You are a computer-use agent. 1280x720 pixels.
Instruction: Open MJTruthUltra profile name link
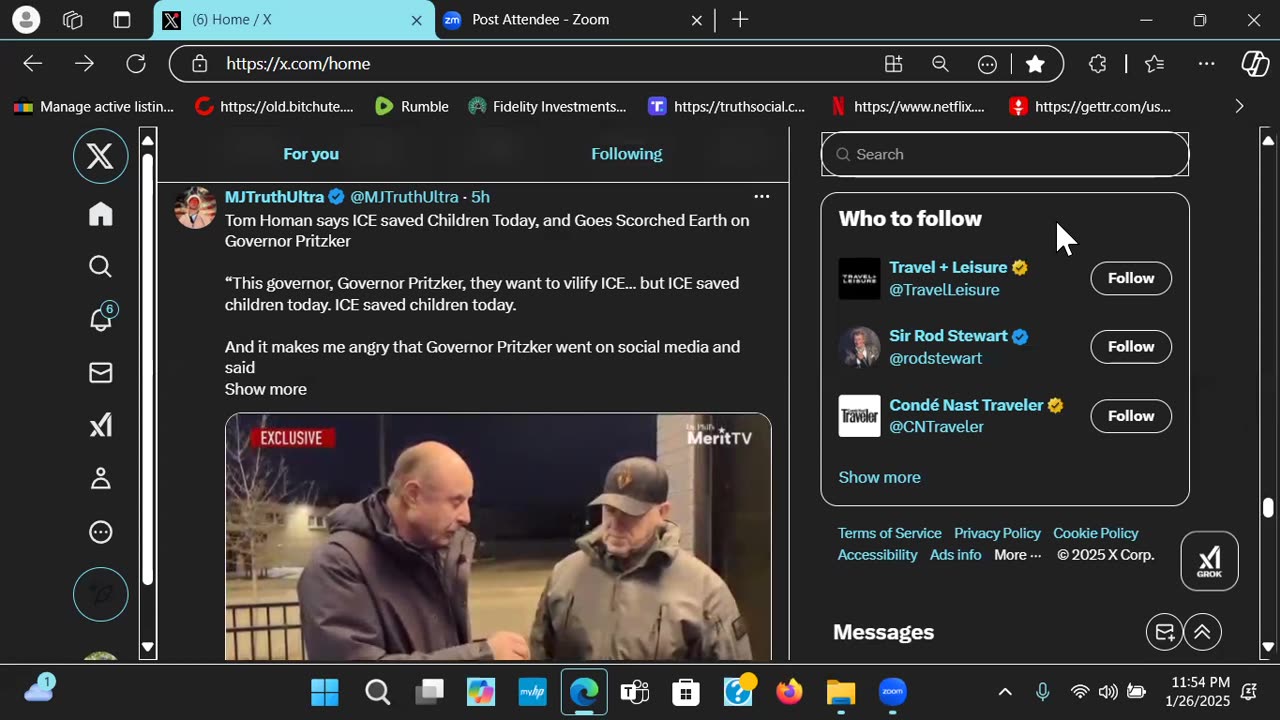tap(275, 197)
